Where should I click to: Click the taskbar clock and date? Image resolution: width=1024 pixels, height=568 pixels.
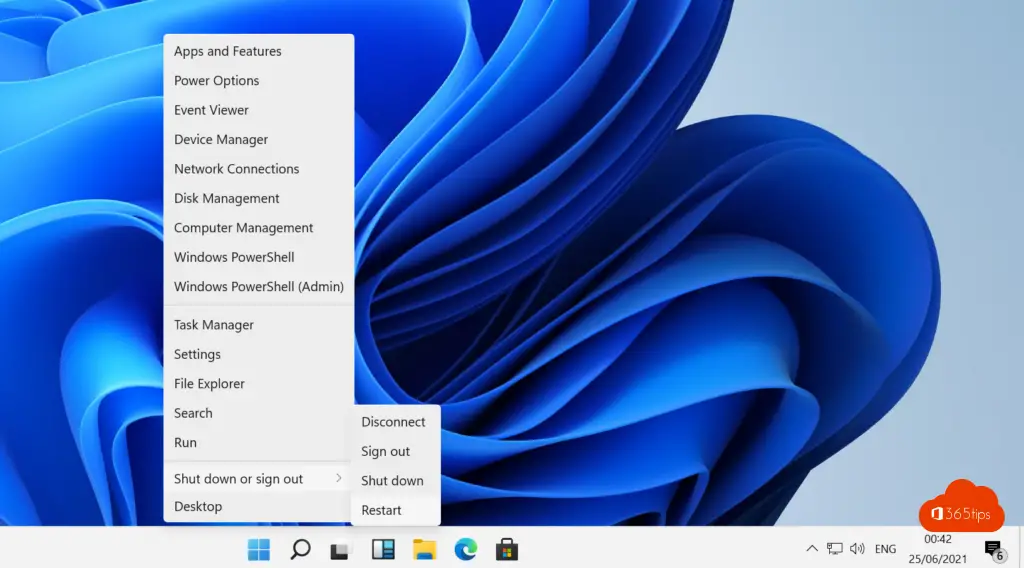[x=938, y=548]
